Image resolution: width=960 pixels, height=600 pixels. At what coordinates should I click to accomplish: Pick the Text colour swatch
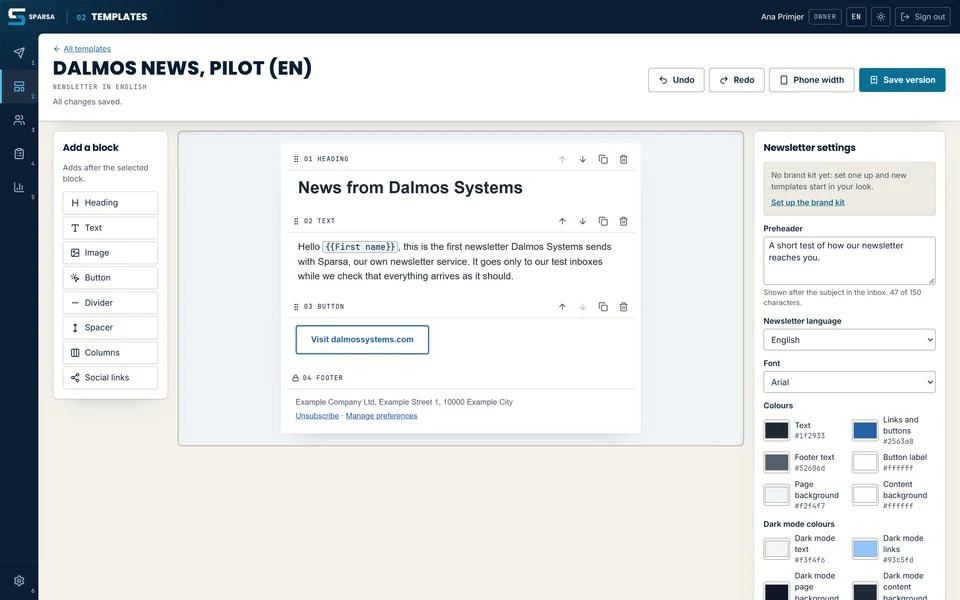pos(776,430)
